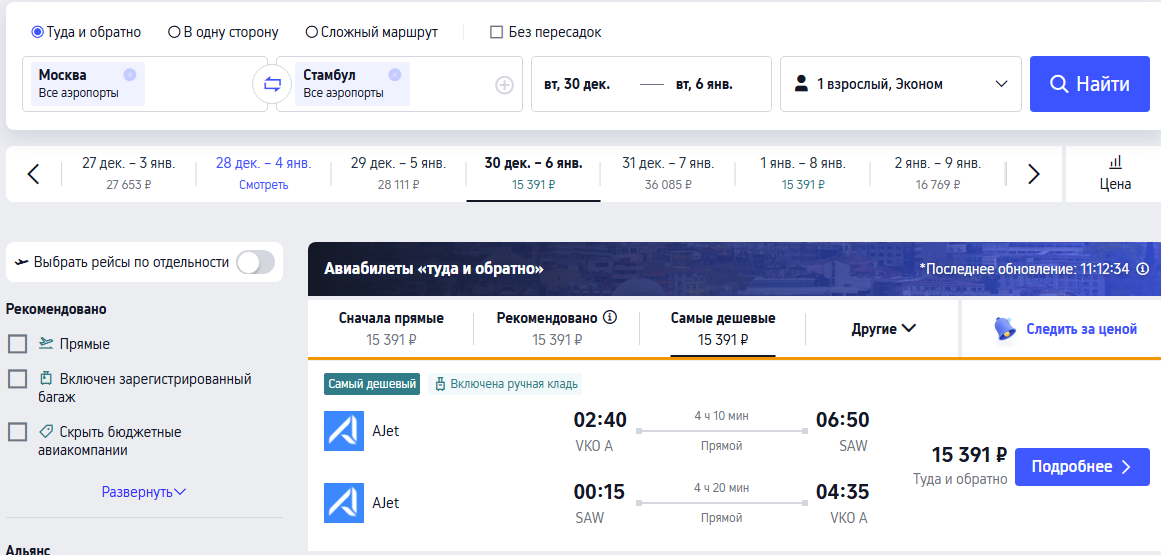Click tag icon beside budget airlines filter

(x=47, y=431)
